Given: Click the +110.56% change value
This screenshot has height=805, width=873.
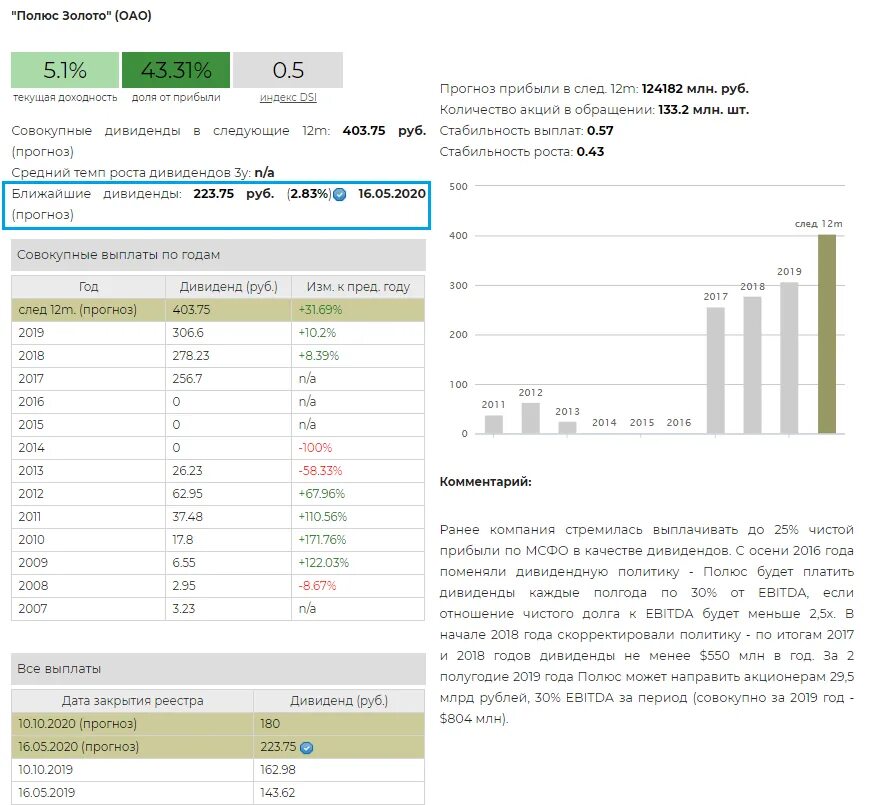Looking at the screenshot, I should point(323,517).
